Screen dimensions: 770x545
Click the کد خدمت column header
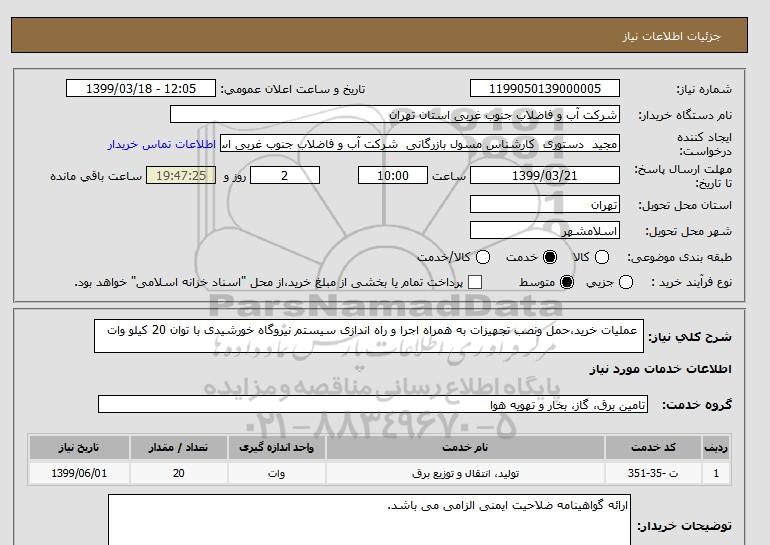click(653, 447)
